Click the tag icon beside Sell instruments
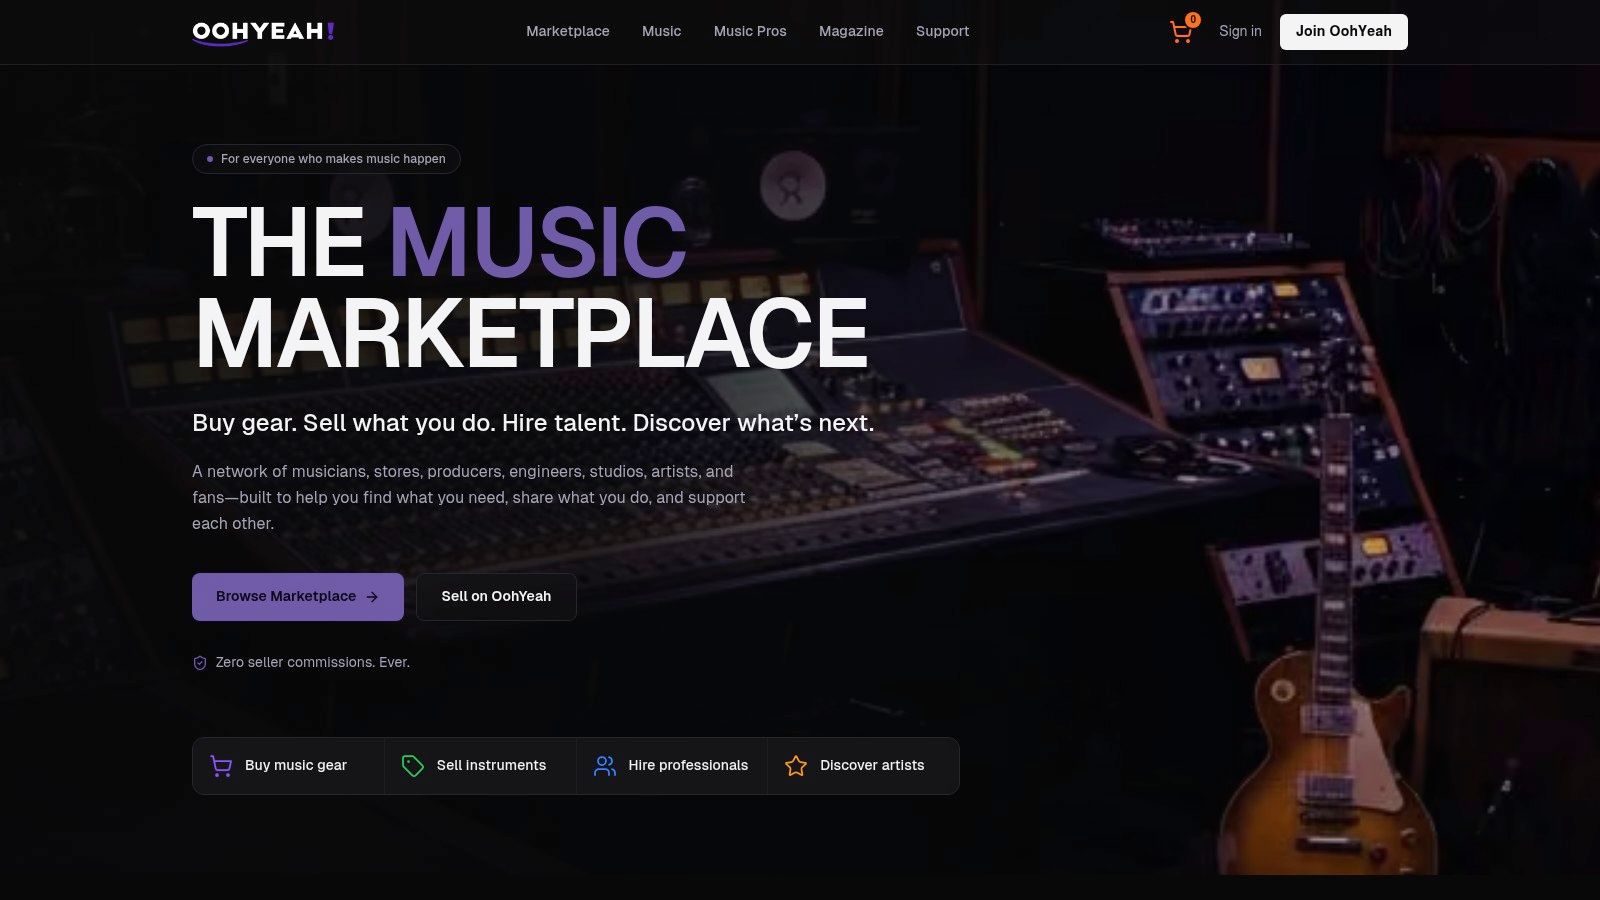The width and height of the screenshot is (1600, 900). (413, 766)
